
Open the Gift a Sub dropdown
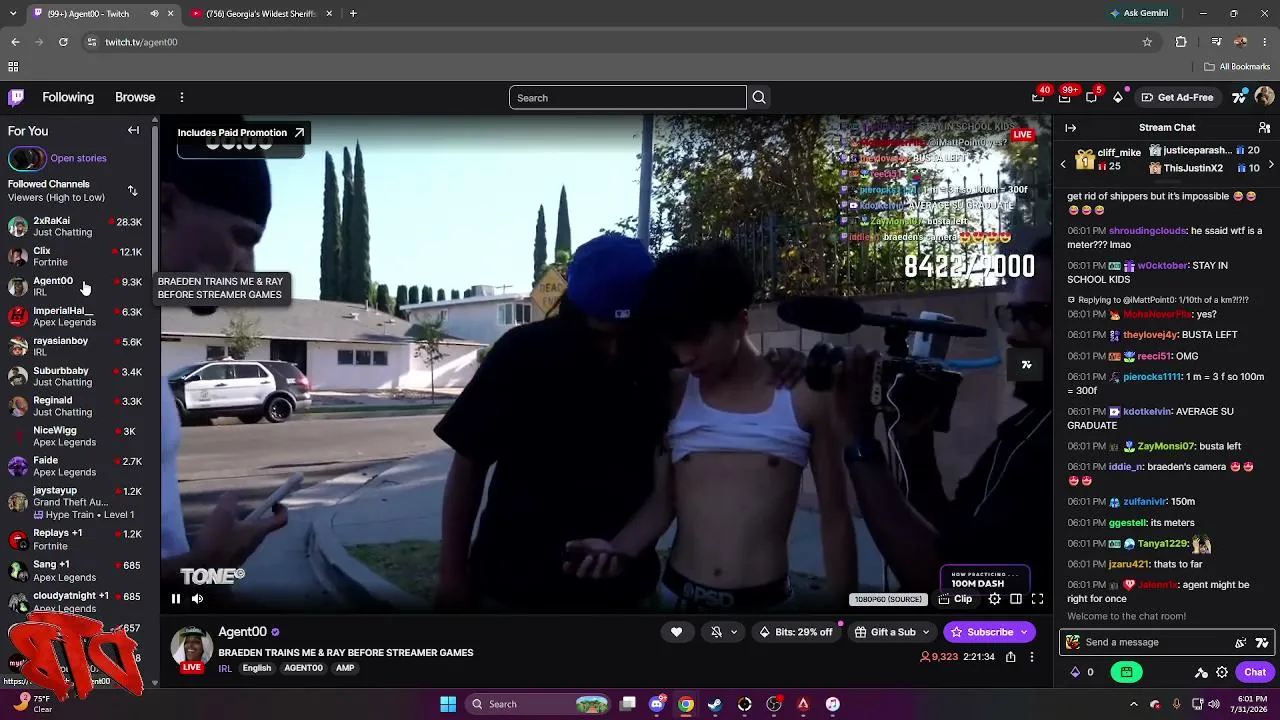[892, 632]
